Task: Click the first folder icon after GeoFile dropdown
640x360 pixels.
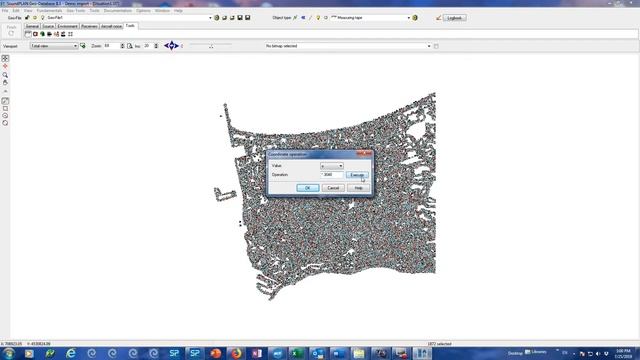Action: click(x=224, y=18)
